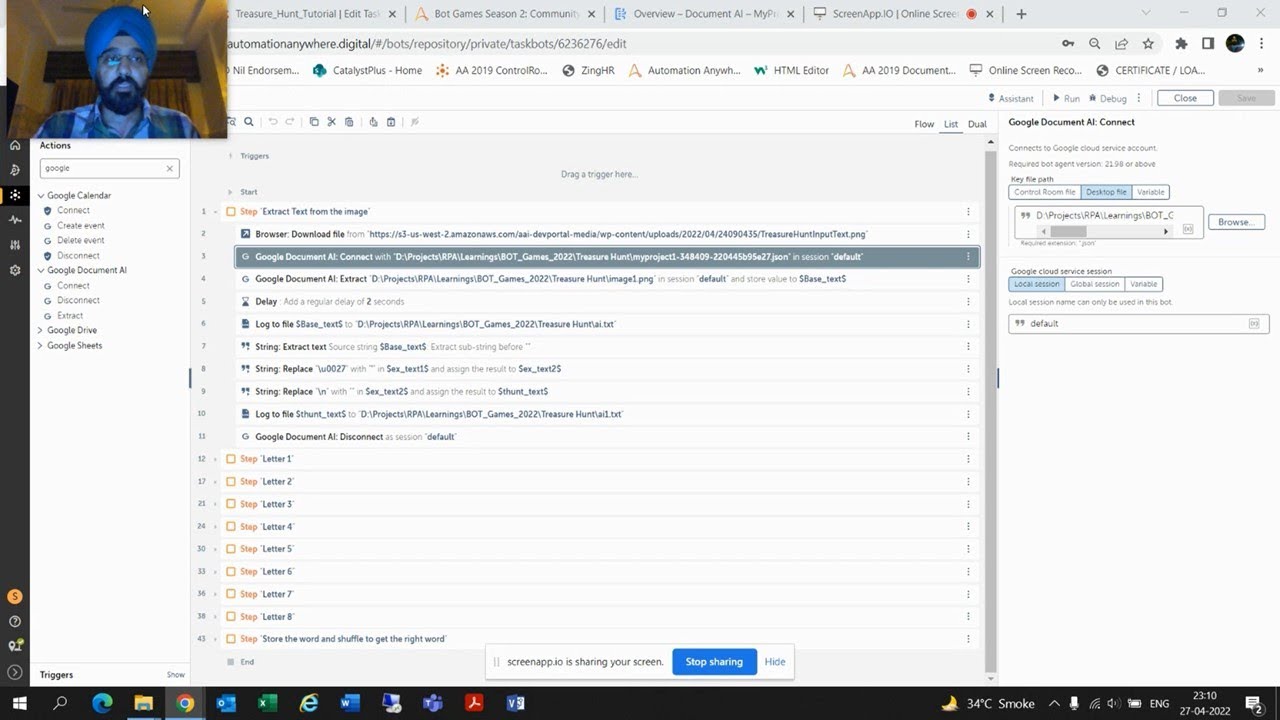Screen dimensions: 1280x720
Task: Click the variable insert icon in the key file path field
Action: 1188,229
